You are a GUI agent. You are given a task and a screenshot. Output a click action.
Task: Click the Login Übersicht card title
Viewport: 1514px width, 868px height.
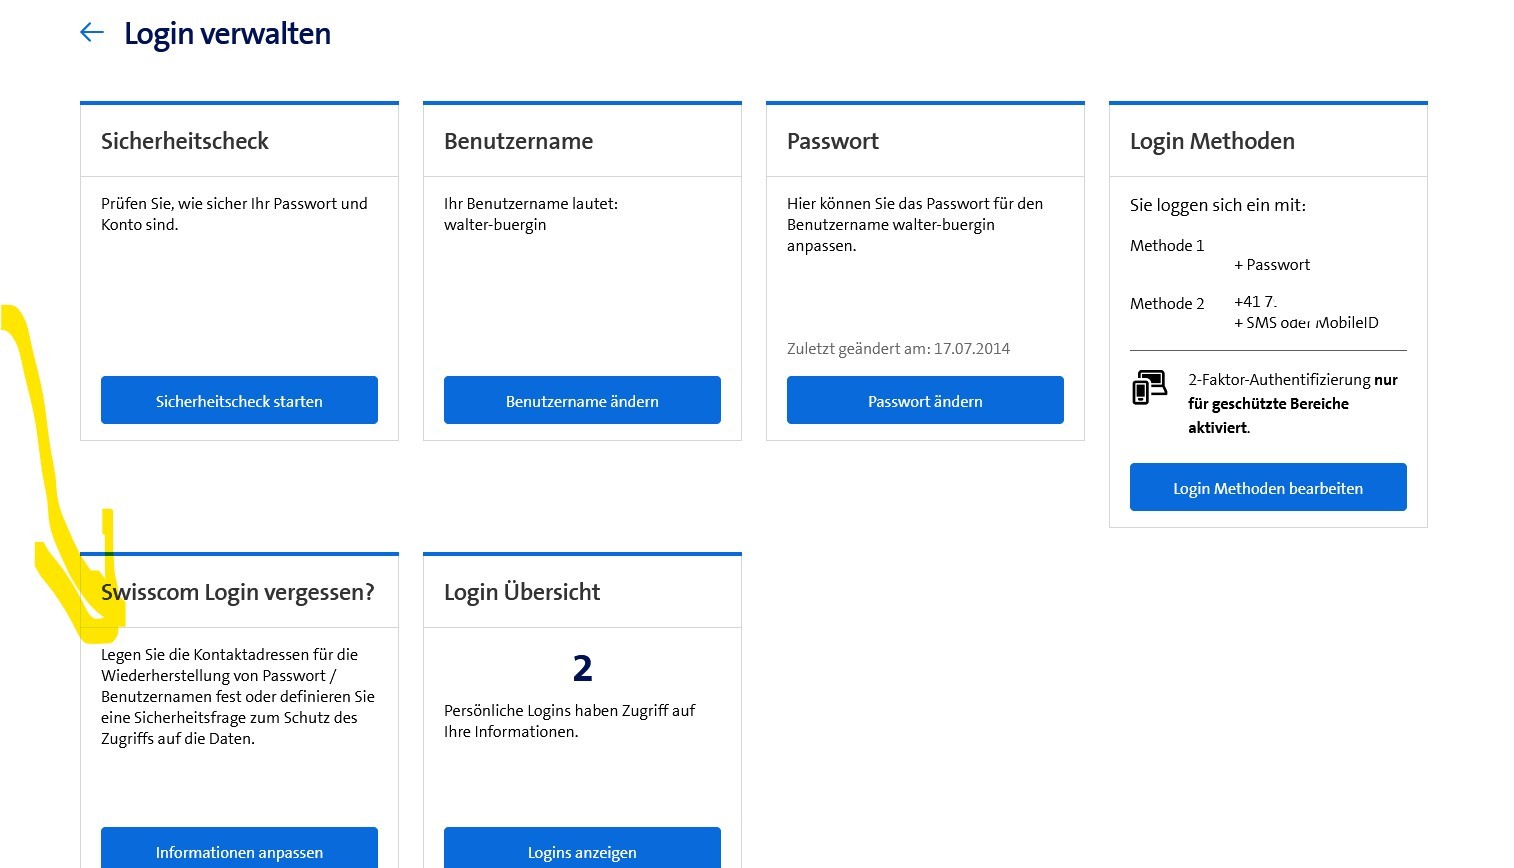pos(522,592)
